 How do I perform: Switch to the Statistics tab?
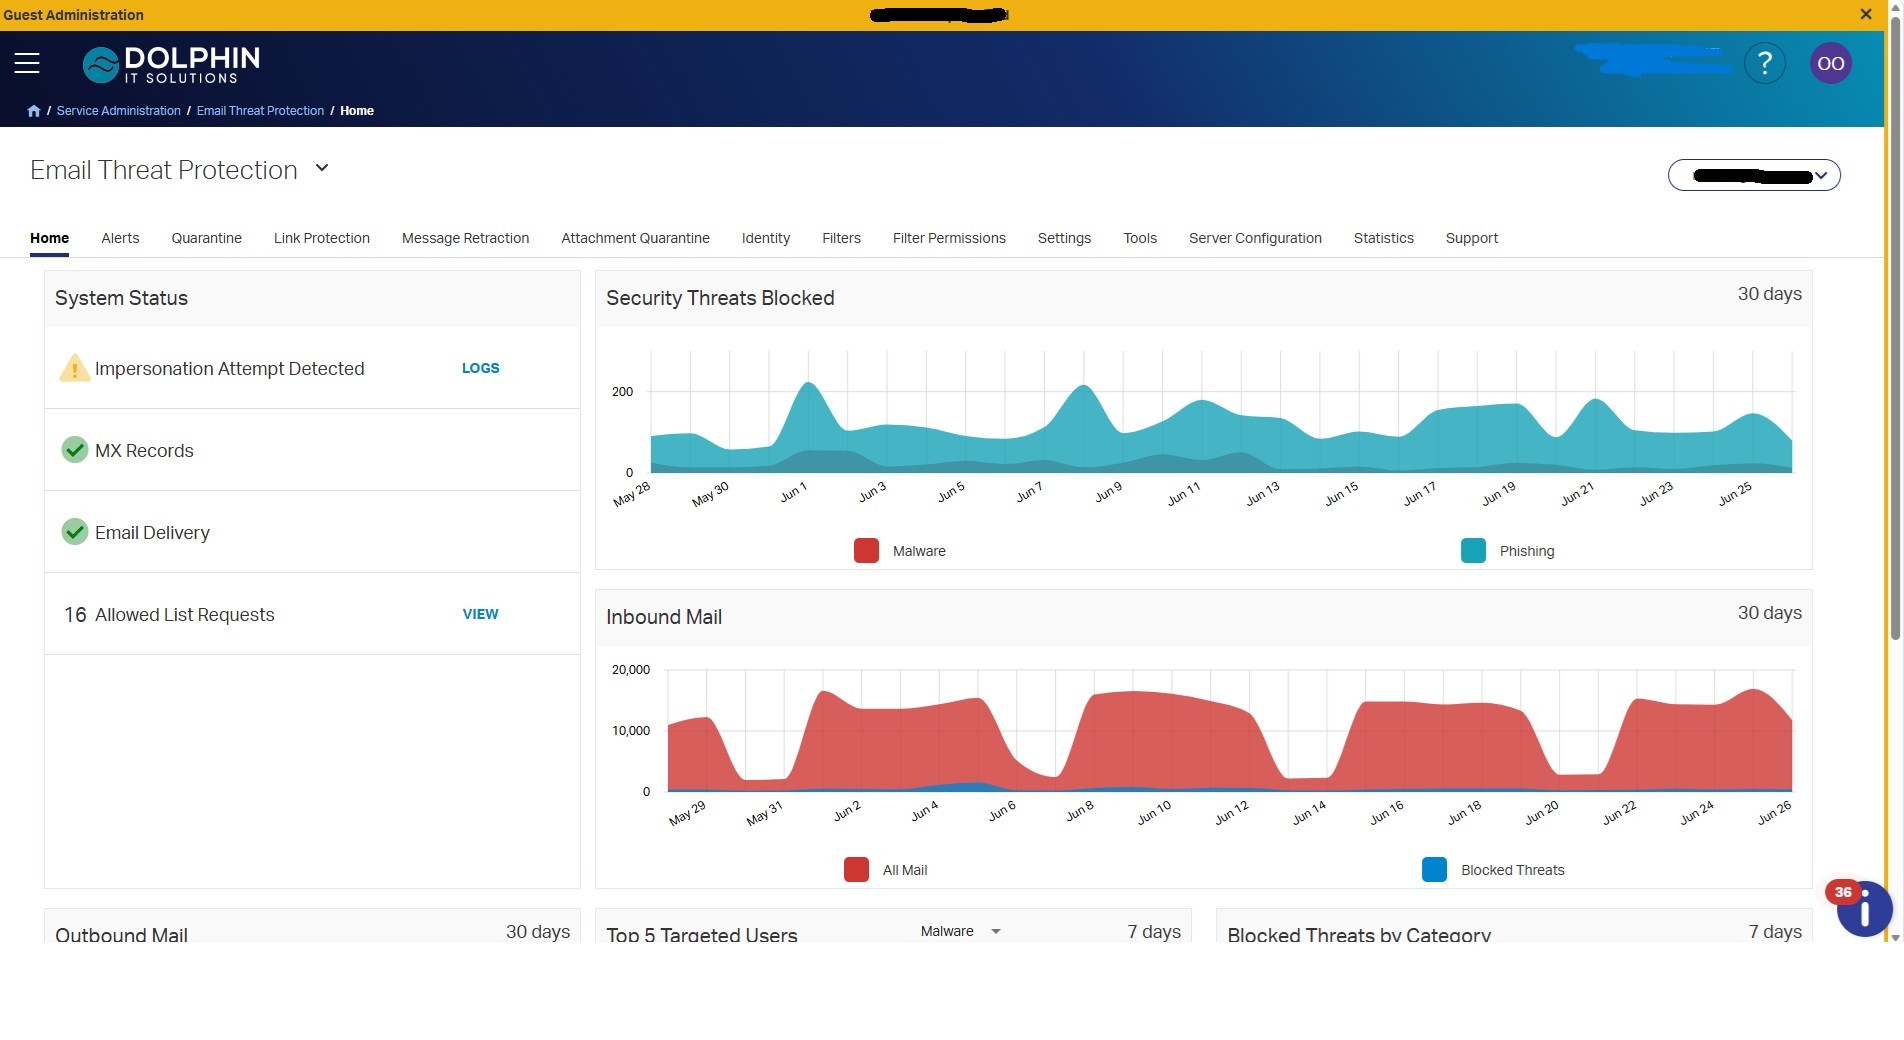1383,238
